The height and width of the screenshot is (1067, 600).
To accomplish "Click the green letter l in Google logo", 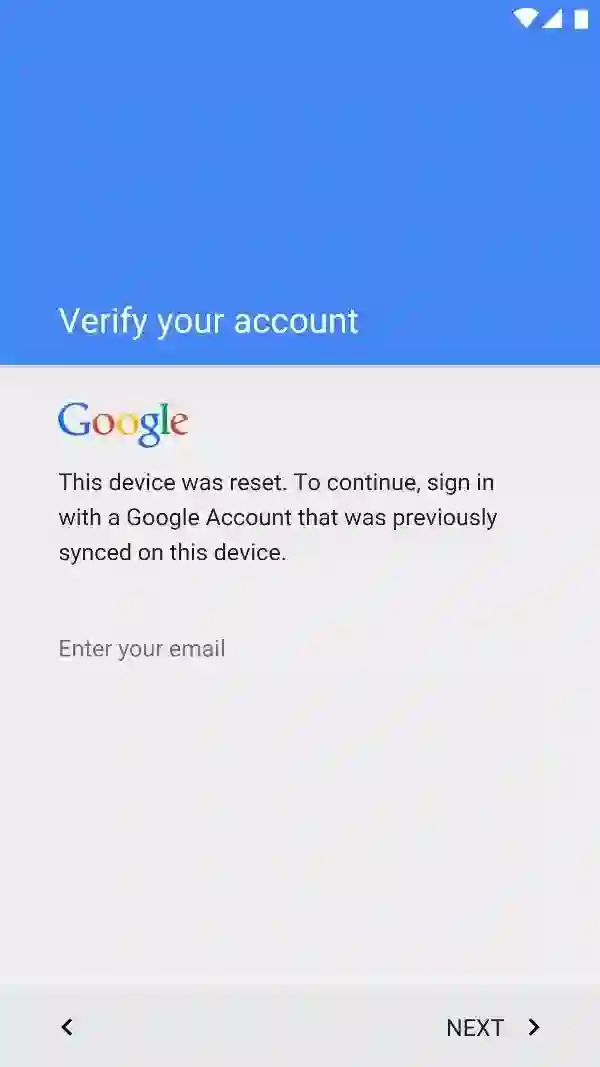I will 163,419.
